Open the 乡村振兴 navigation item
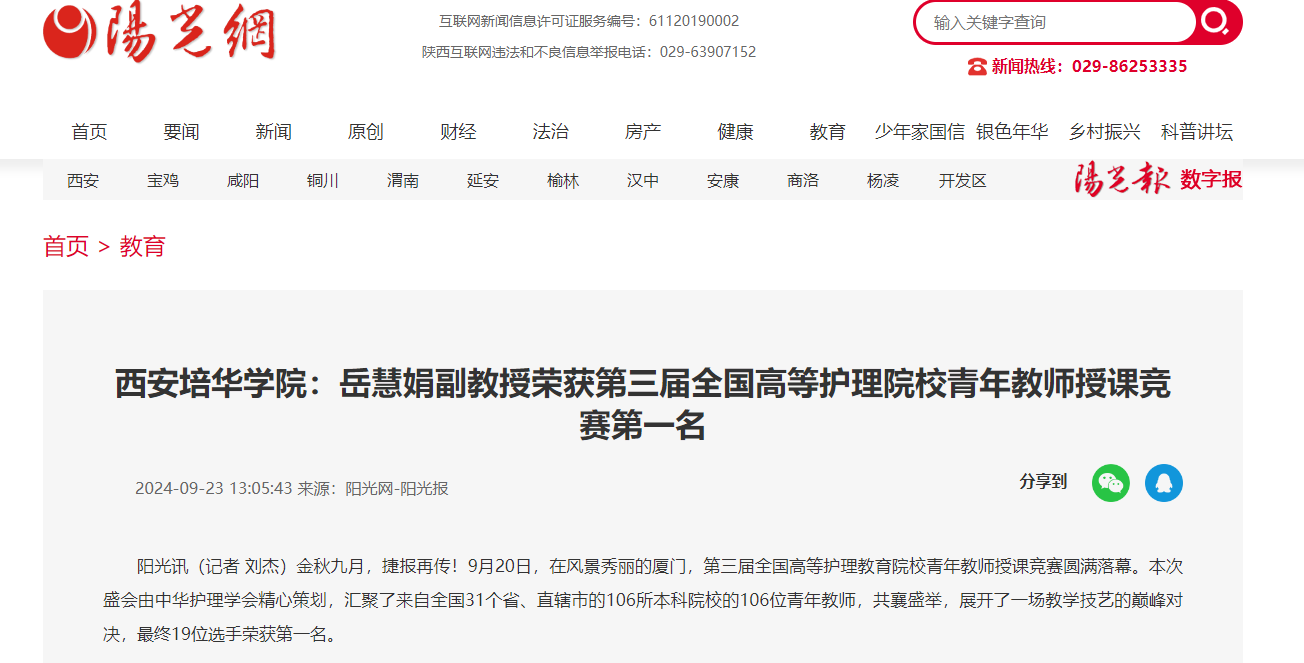This screenshot has height=663, width=1304. pyautogui.click(x=1104, y=132)
